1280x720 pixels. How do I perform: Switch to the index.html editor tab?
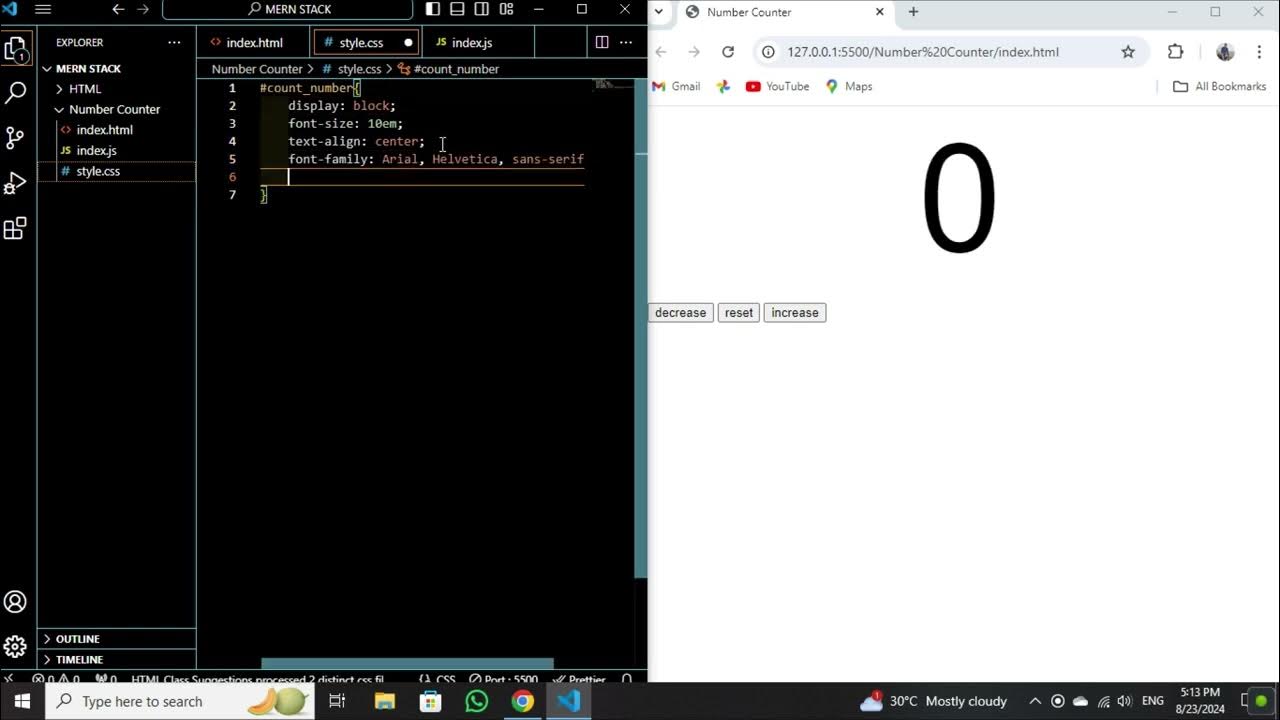click(x=254, y=43)
